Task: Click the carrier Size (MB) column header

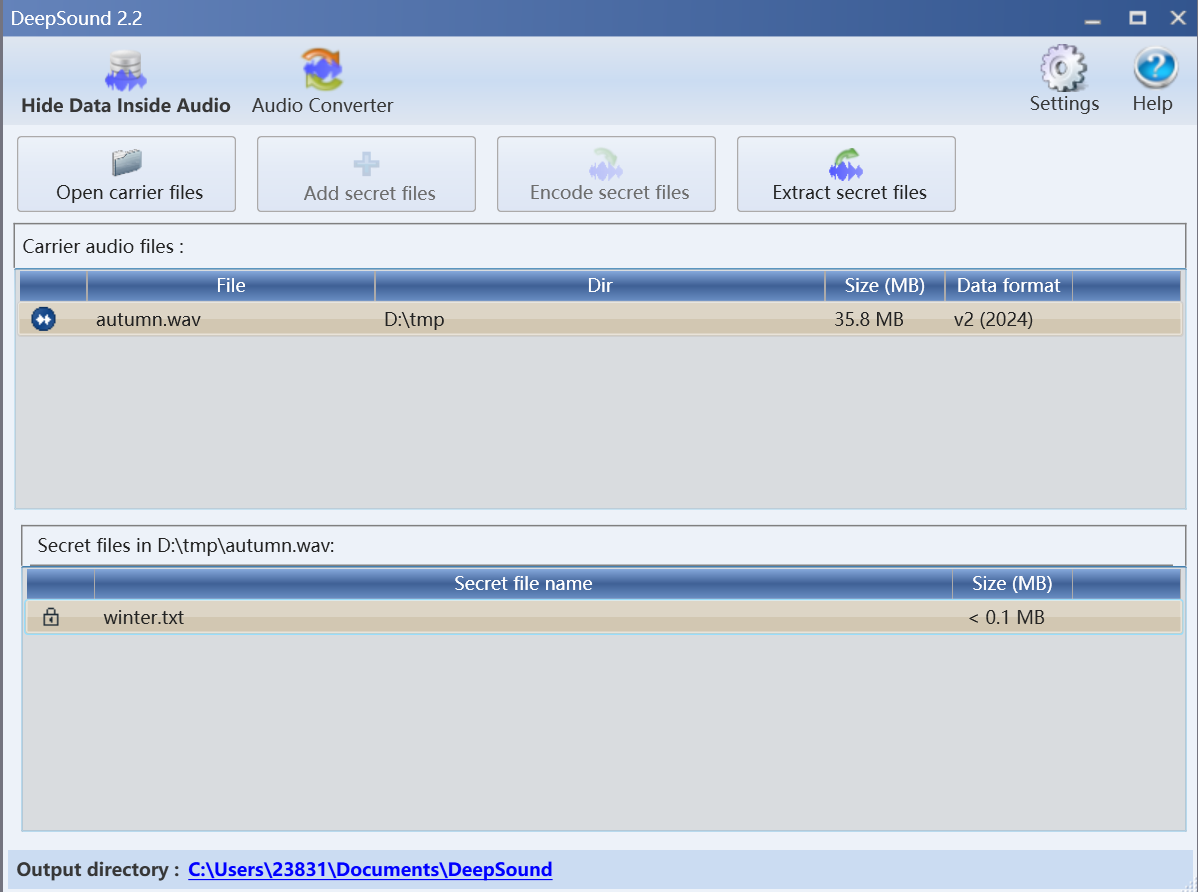Action: [885, 286]
